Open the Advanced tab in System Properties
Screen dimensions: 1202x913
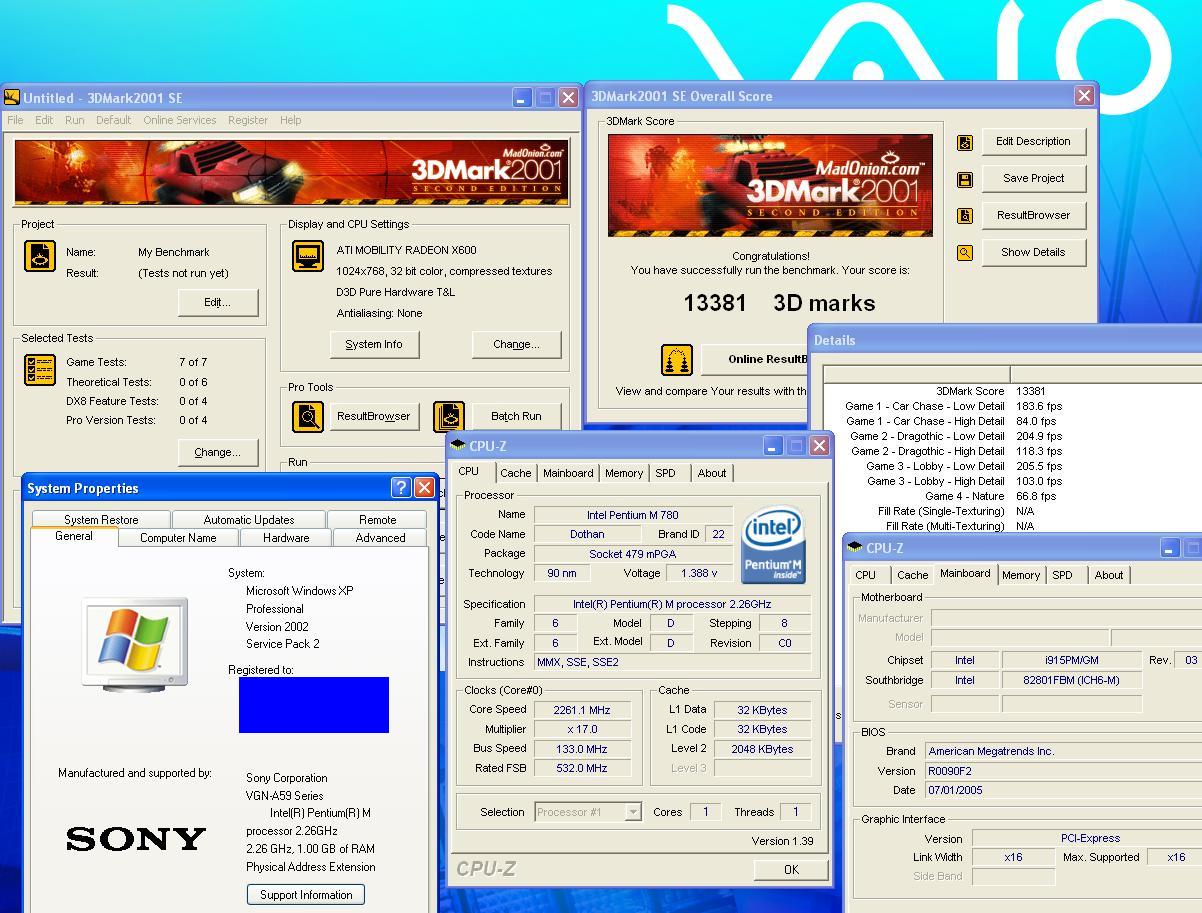(x=381, y=538)
